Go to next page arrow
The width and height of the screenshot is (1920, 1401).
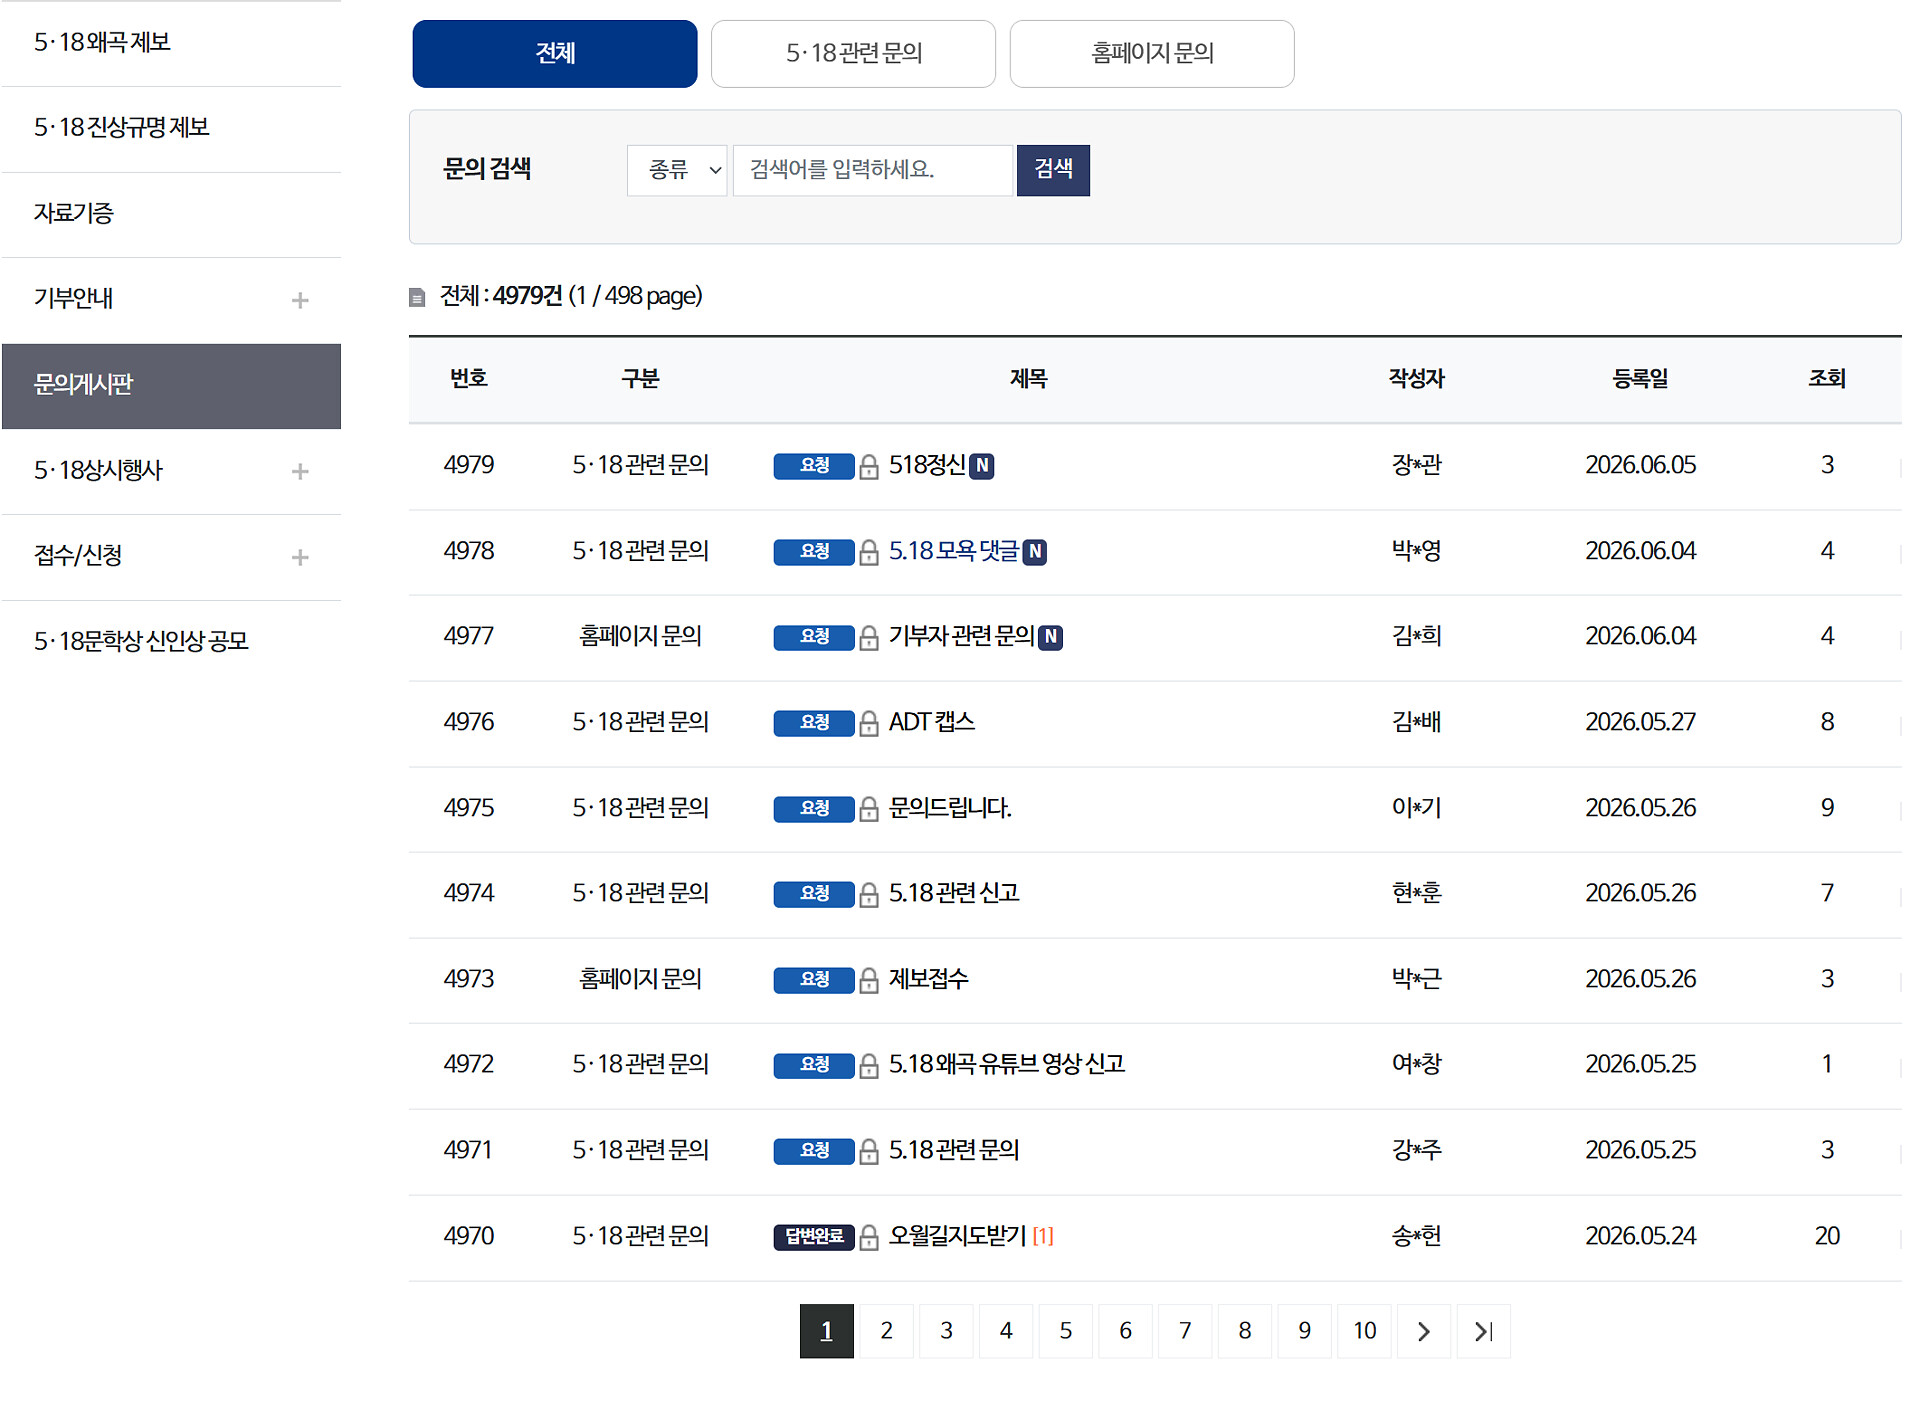click(1424, 1331)
